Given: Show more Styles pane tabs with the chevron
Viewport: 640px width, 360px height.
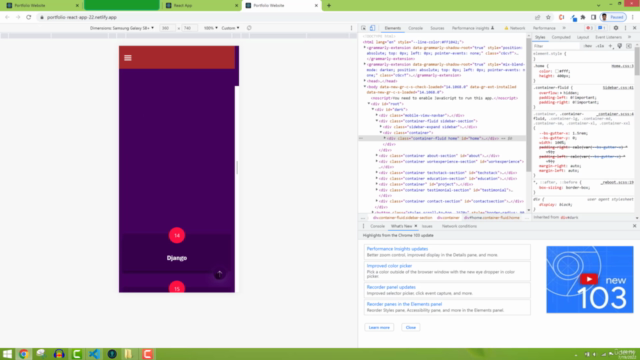Looking at the screenshot, I should tap(629, 37).
